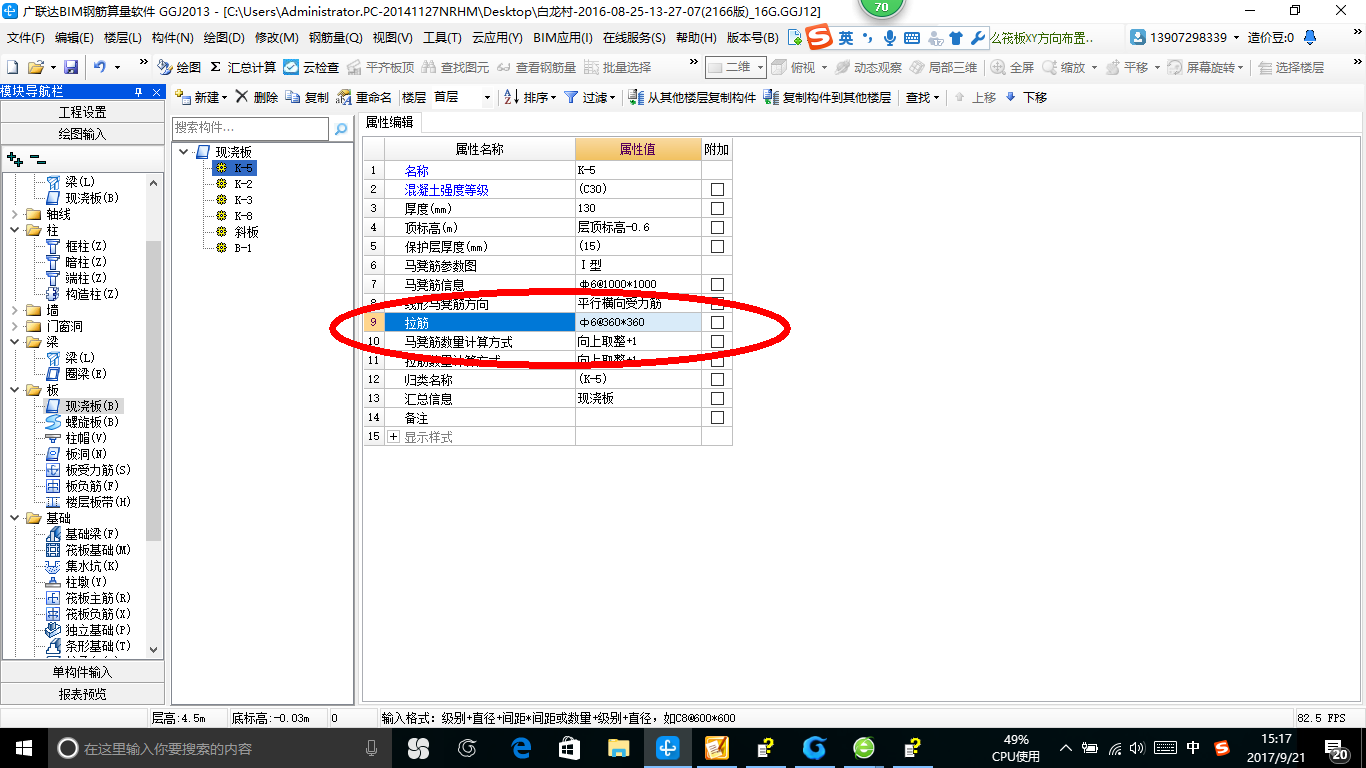Screen dimensions: 1366x768
Task: Select 构造柱(Z) in the navigation tree
Action: 92,294
